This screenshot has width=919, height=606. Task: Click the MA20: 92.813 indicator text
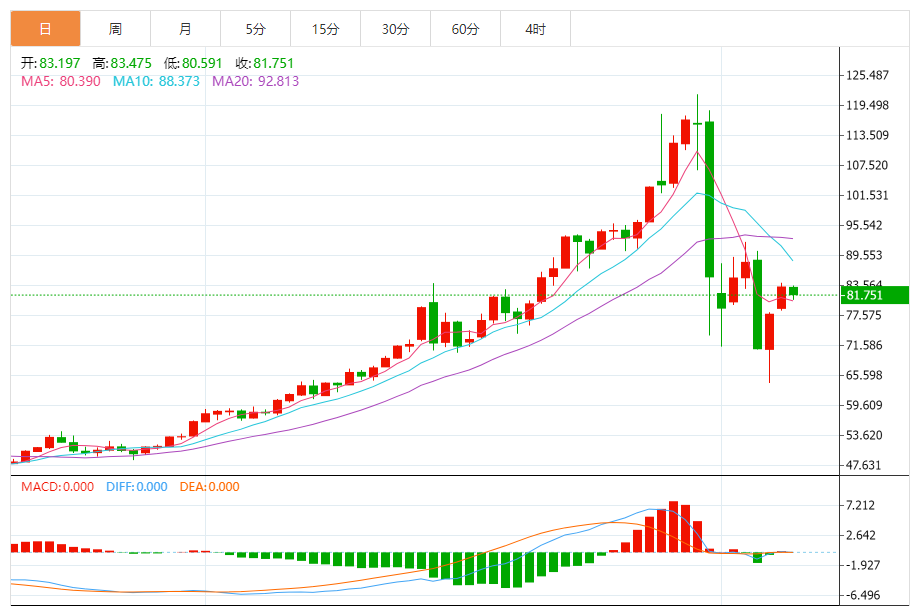point(256,81)
